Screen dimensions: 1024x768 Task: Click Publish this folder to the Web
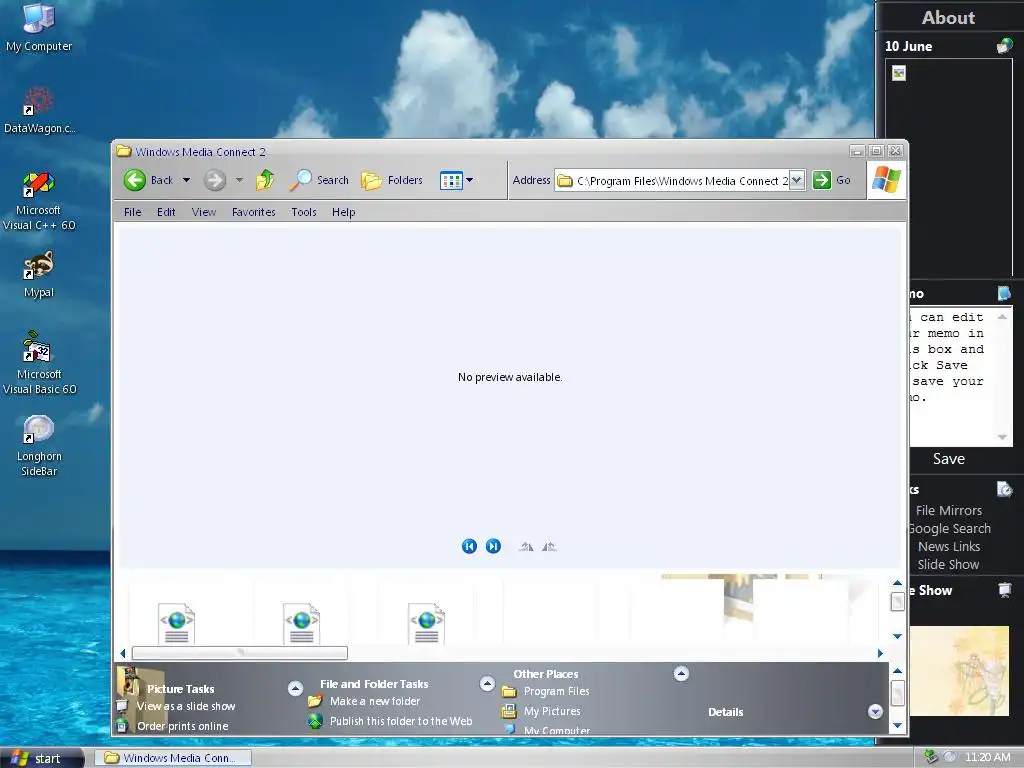point(401,721)
